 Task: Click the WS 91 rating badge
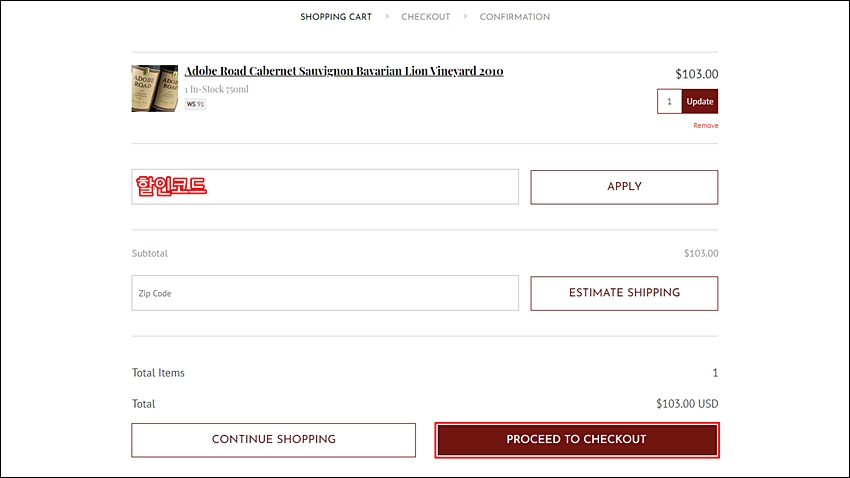(x=195, y=104)
